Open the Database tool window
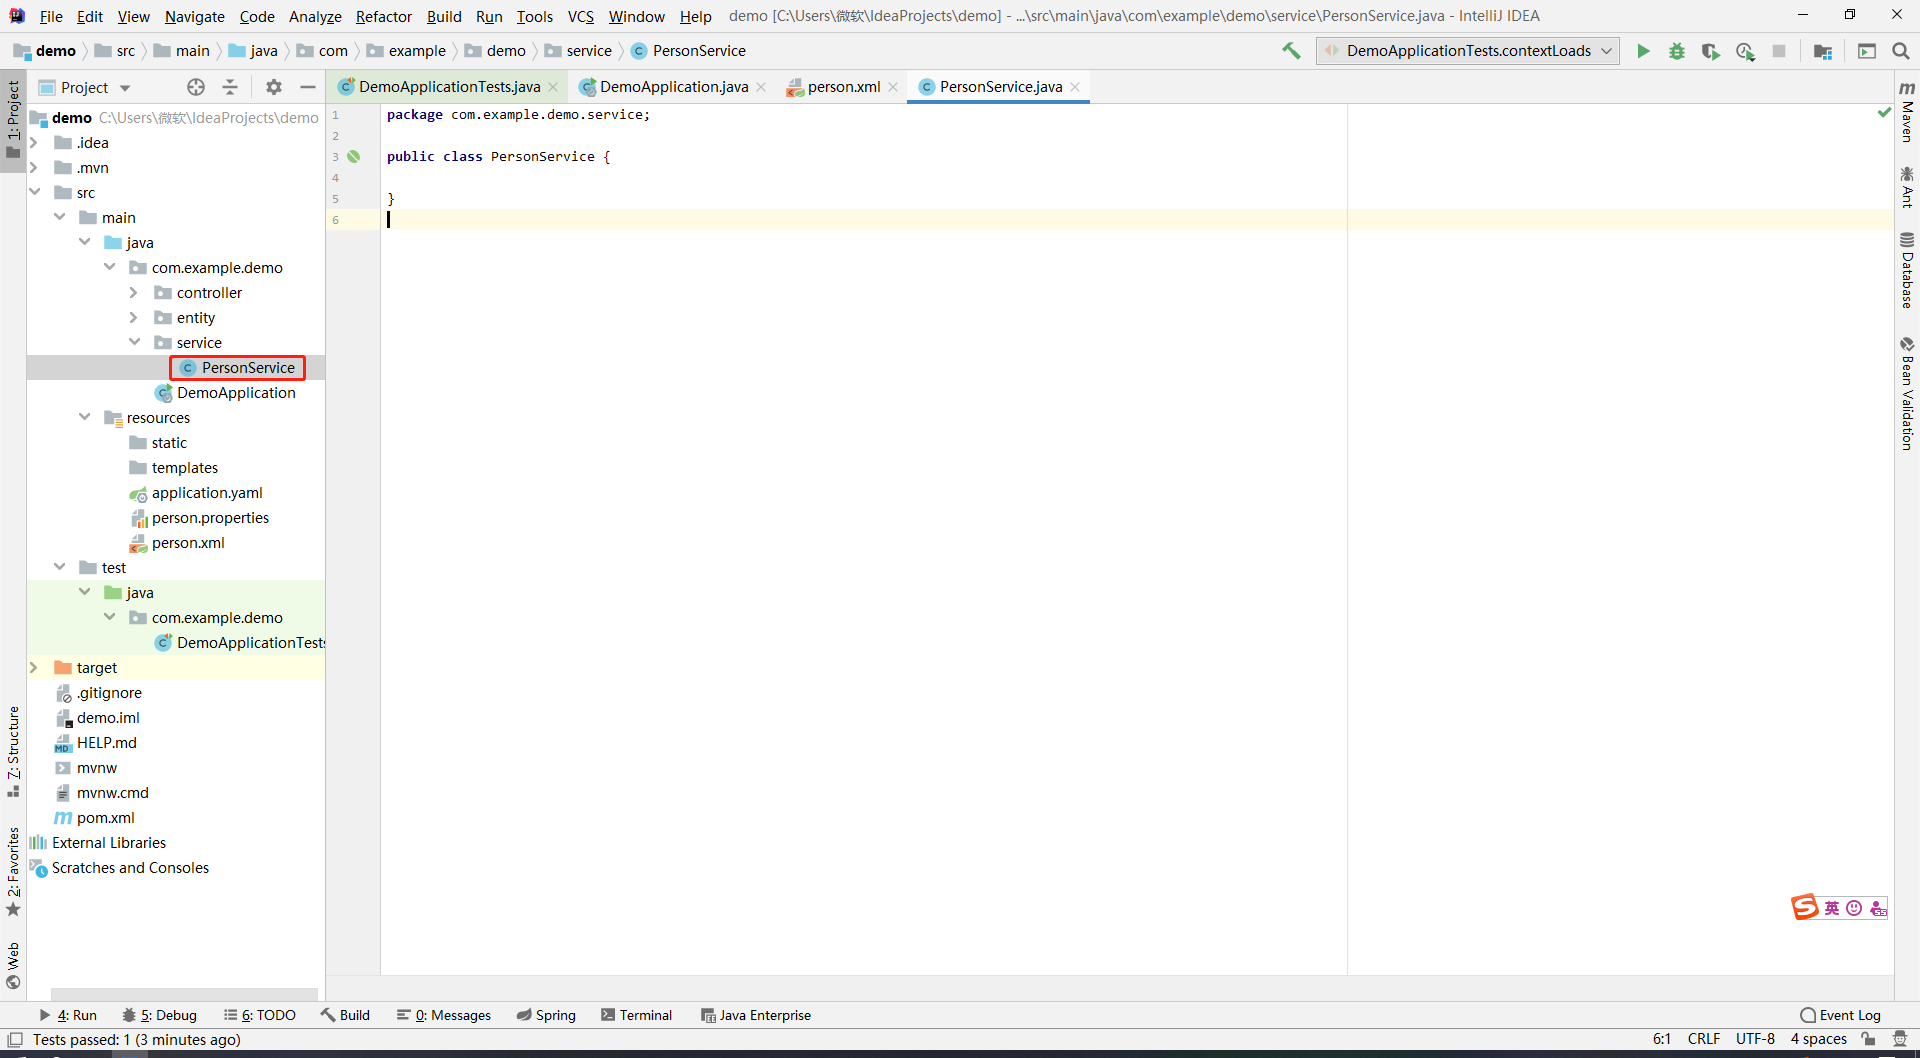Image resolution: width=1920 pixels, height=1058 pixels. pos(1907,270)
